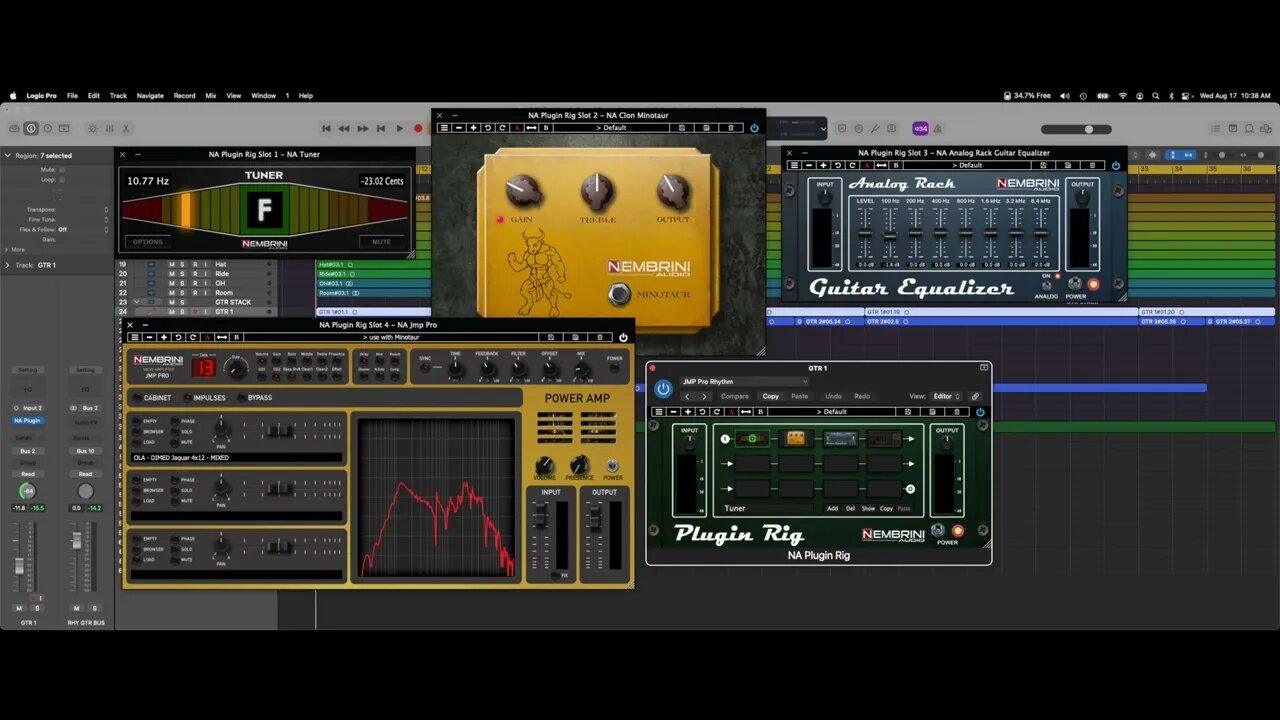
Task: Toggle the Minotaur plugin power icon
Action: [x=754, y=128]
